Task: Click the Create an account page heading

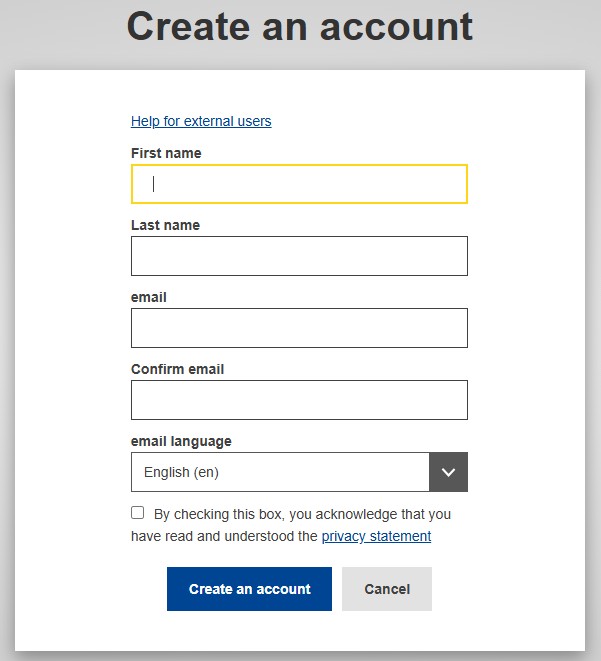Action: tap(300, 27)
